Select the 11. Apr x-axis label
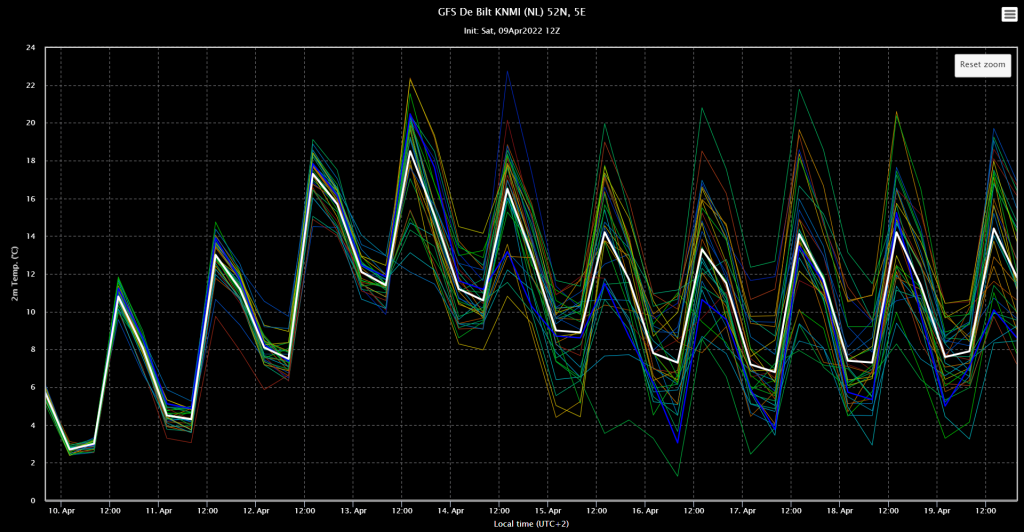The image size is (1024, 532). pos(159,511)
